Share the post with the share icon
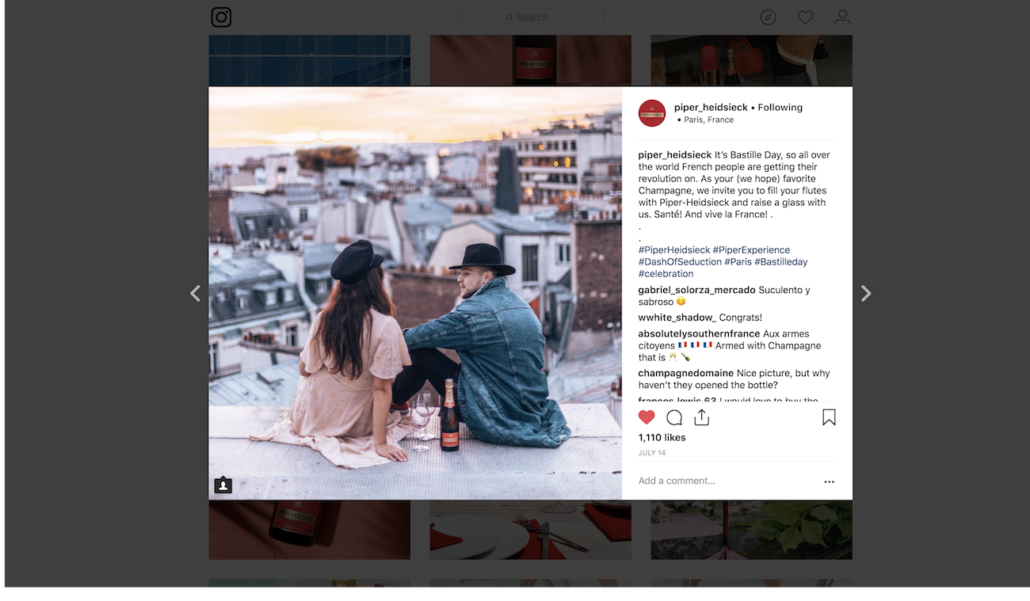 coord(702,417)
